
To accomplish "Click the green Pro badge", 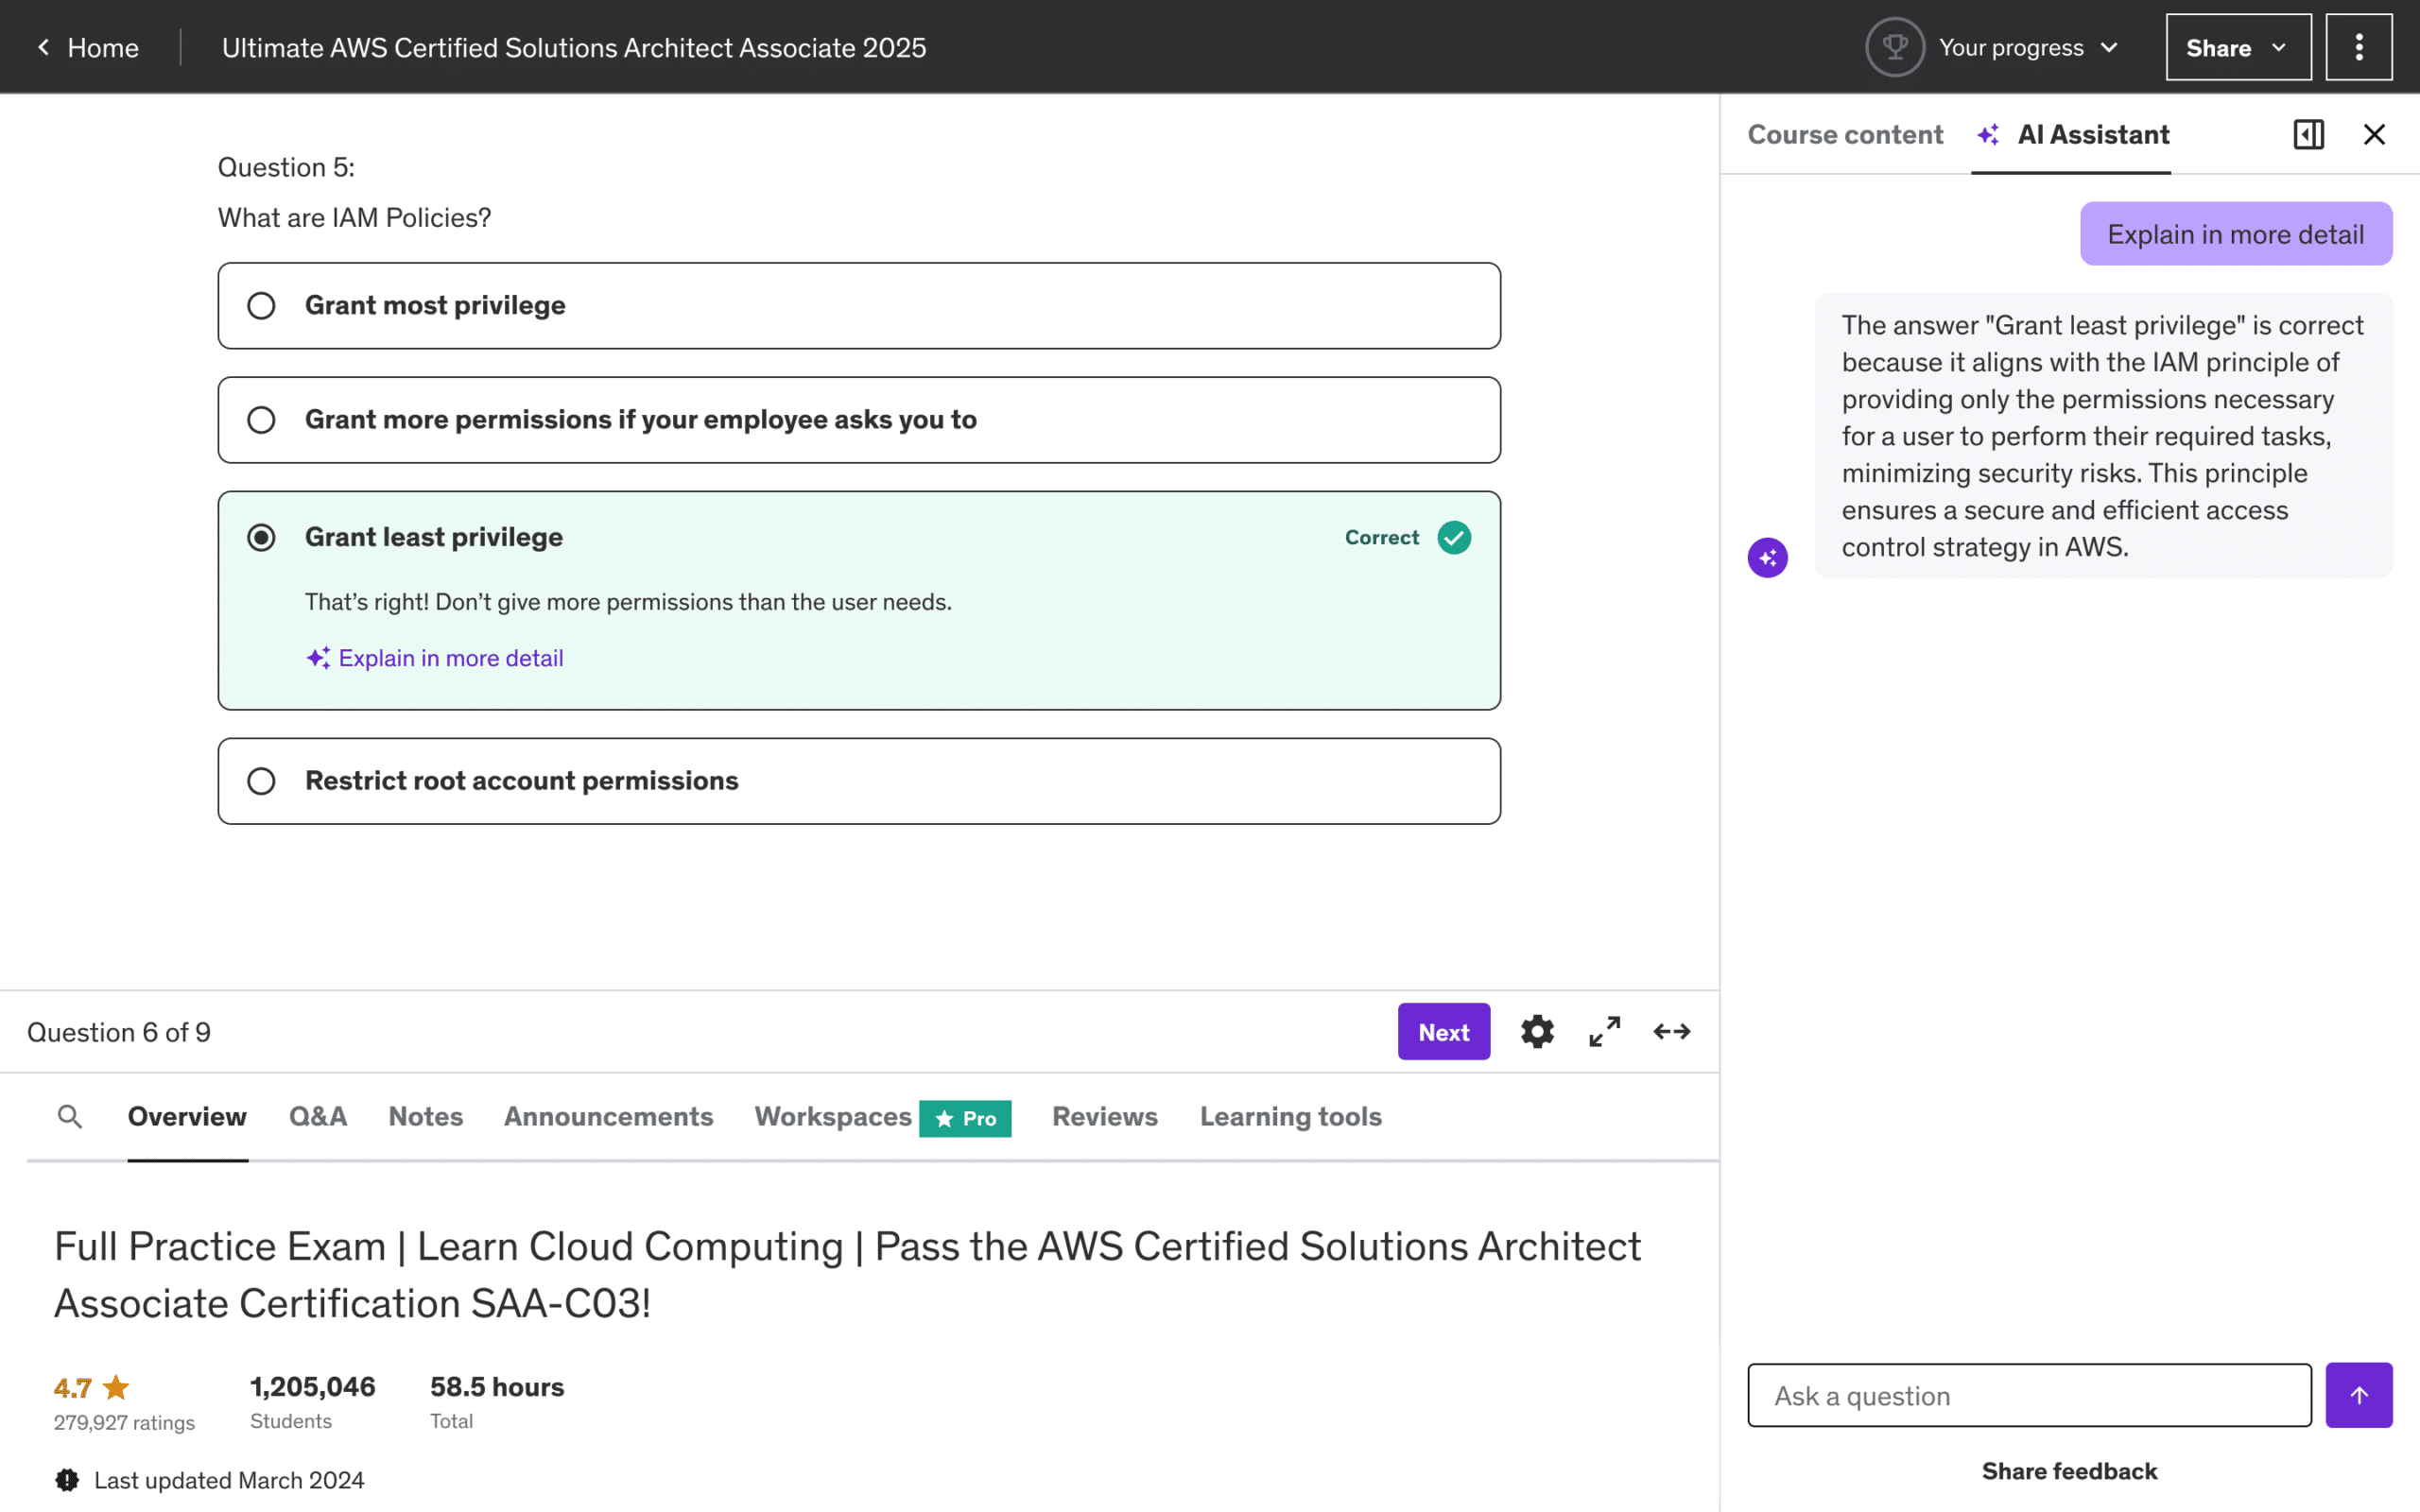I will point(964,1118).
